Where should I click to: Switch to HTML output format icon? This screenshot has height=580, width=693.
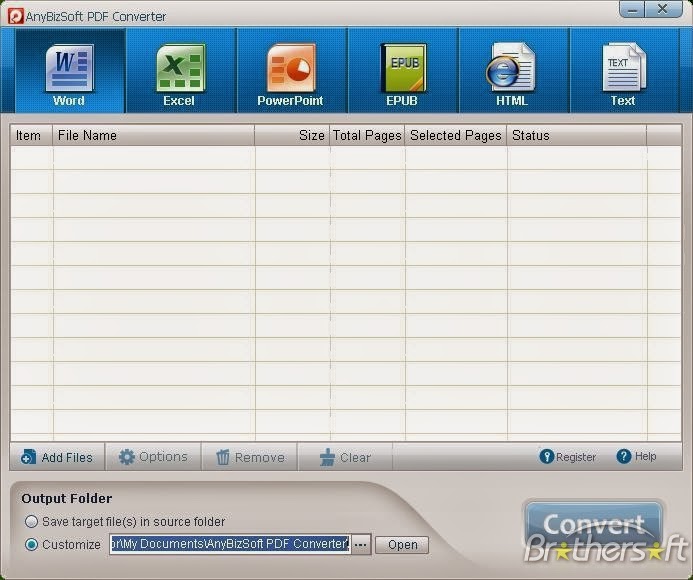coord(514,71)
